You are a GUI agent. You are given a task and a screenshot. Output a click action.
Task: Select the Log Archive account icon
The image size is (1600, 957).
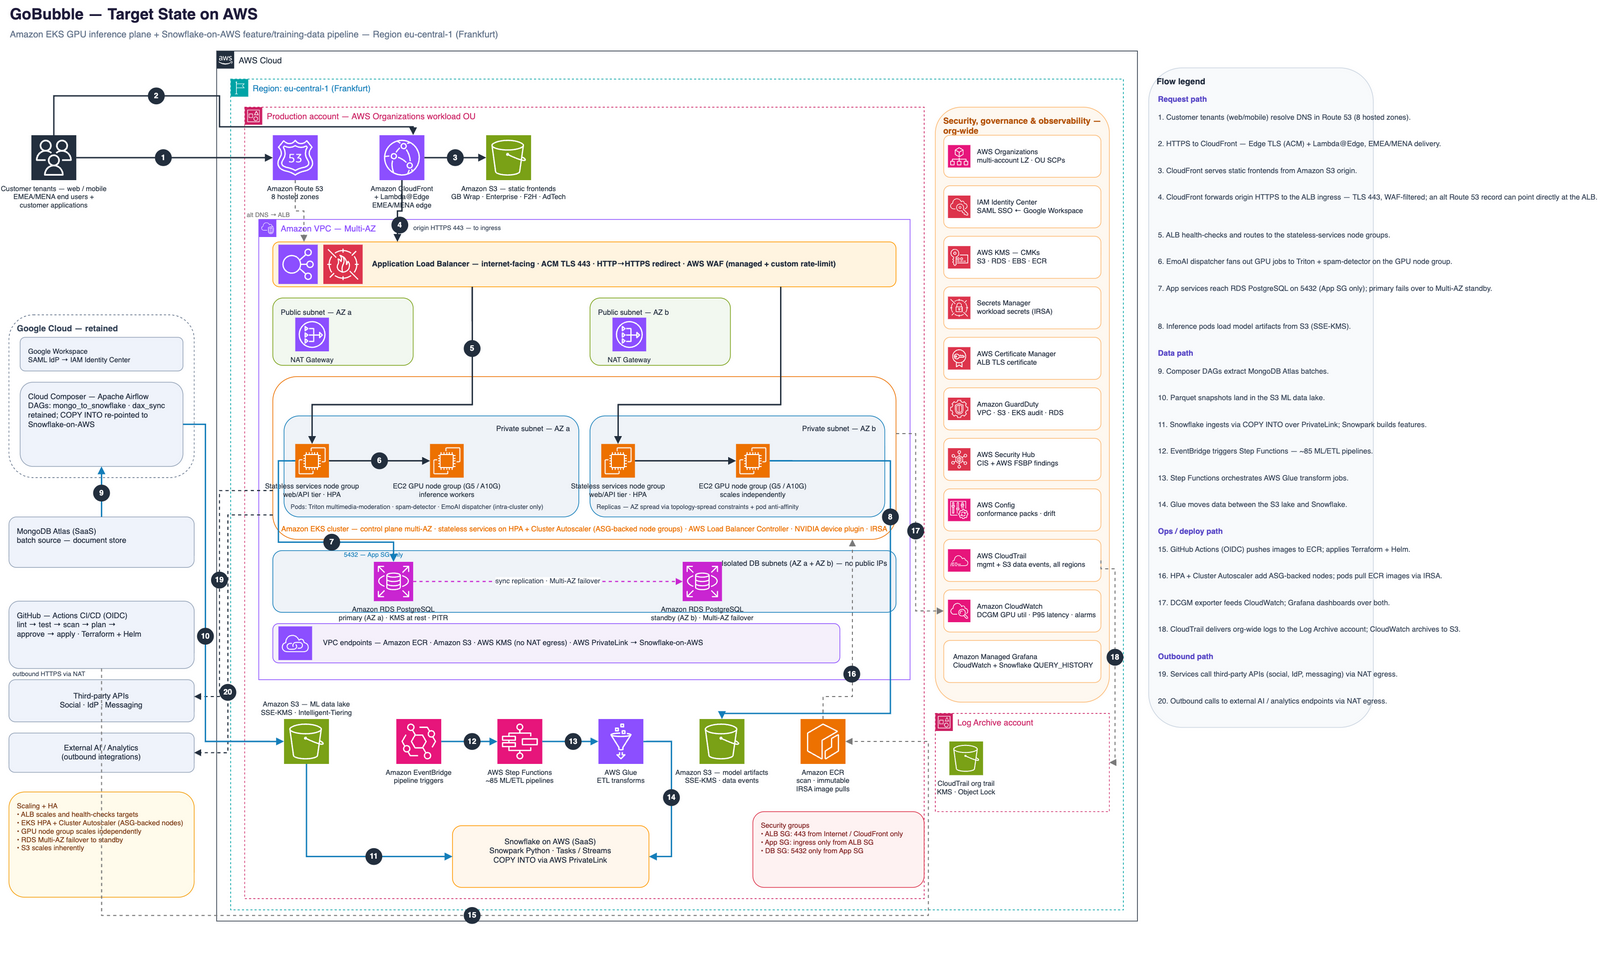pyautogui.click(x=944, y=722)
